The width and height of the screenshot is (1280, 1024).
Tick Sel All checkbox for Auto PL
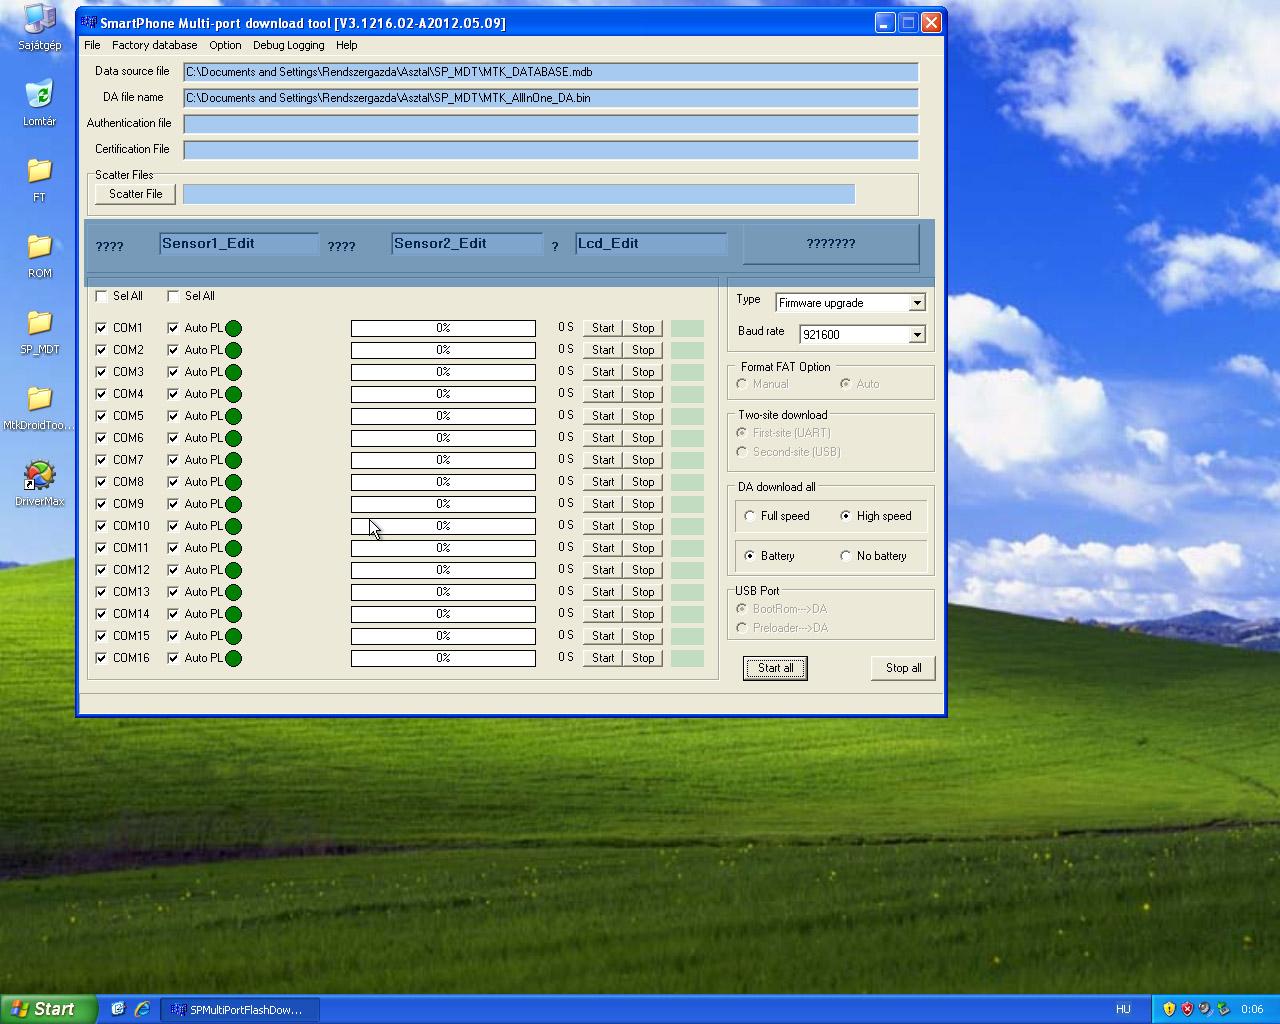coord(173,296)
